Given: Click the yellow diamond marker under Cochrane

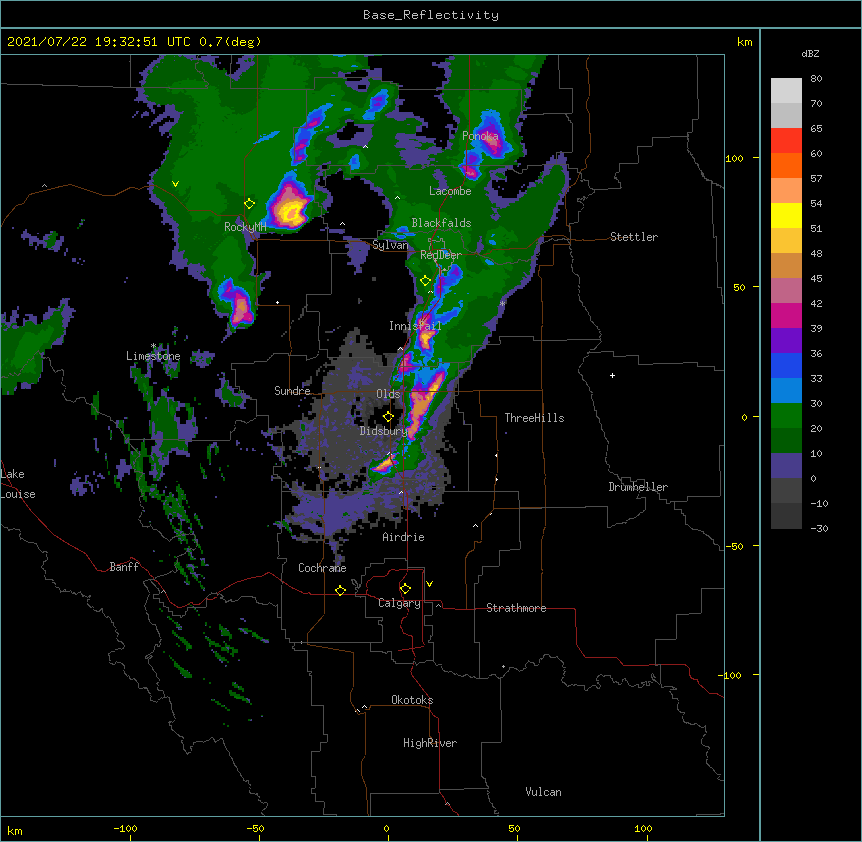Looking at the screenshot, I should tap(340, 590).
